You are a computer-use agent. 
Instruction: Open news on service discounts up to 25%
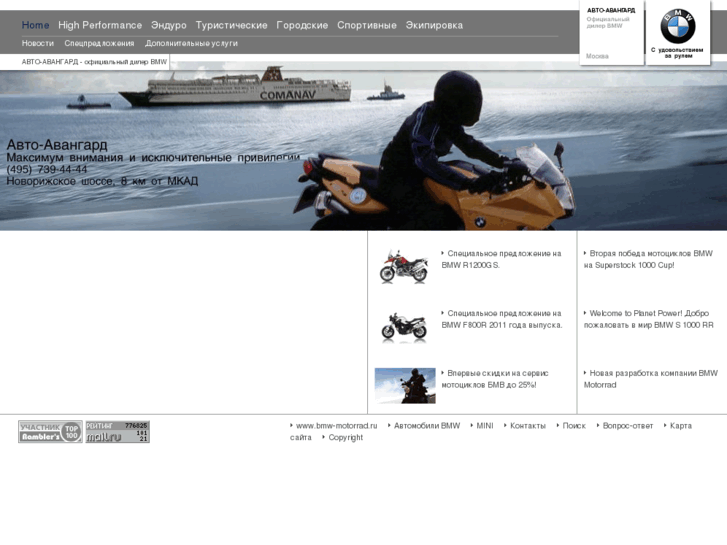tap(495, 379)
